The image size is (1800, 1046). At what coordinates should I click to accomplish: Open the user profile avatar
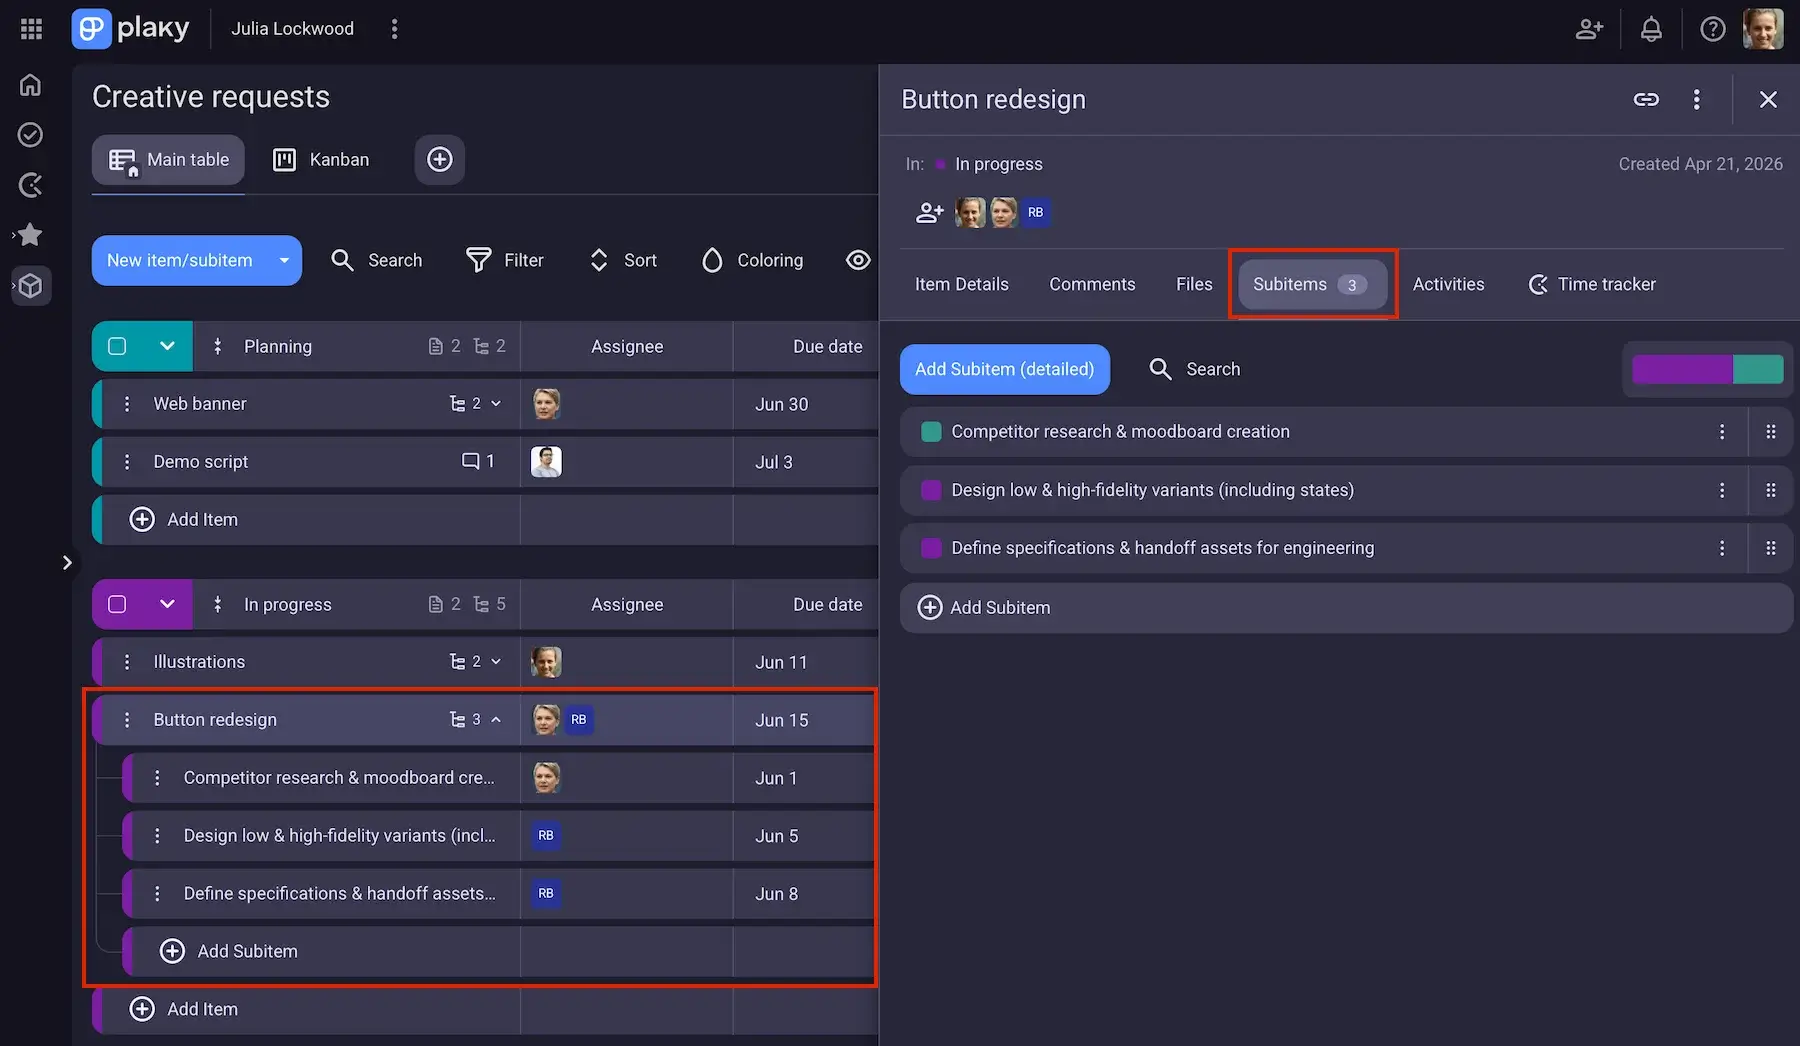tap(1763, 29)
